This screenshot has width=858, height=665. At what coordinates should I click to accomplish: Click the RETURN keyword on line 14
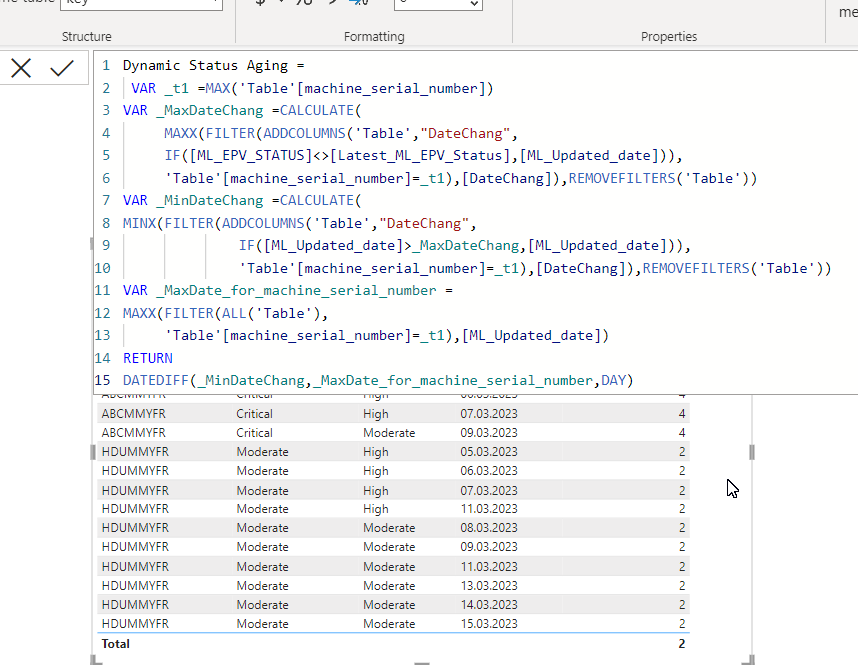148,358
